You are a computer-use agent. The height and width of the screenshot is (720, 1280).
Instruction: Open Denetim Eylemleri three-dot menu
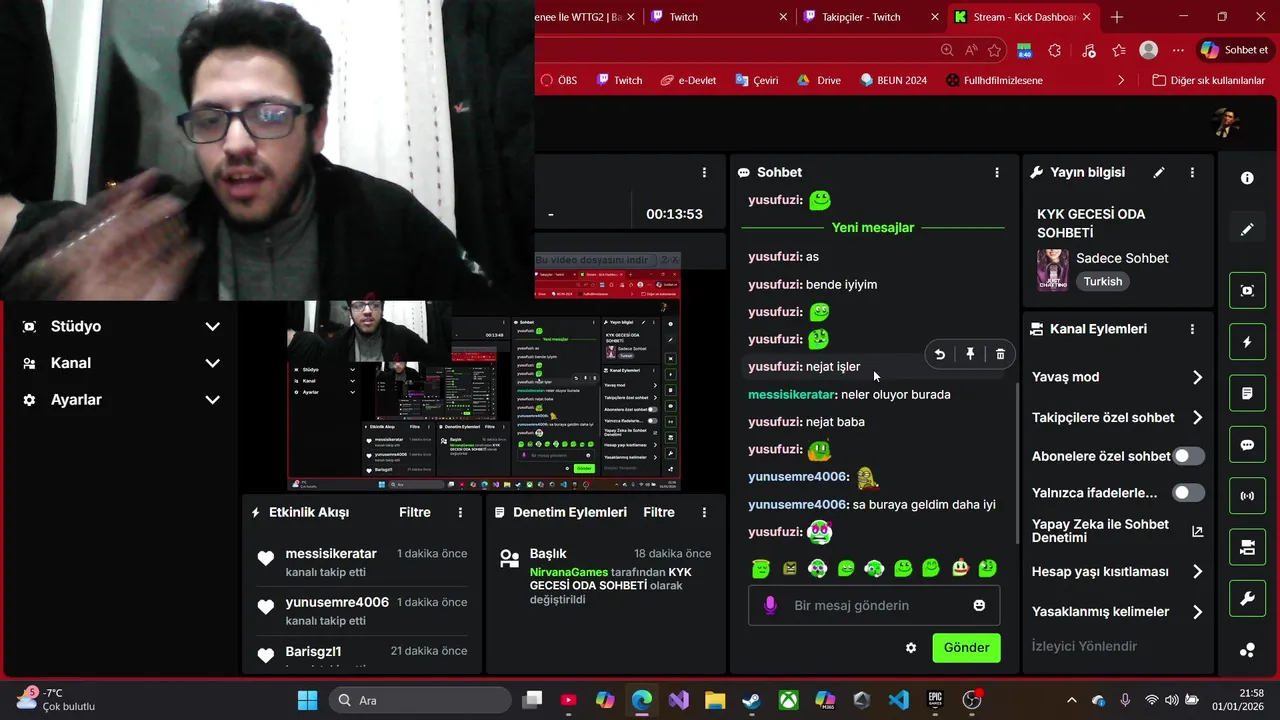tap(704, 512)
